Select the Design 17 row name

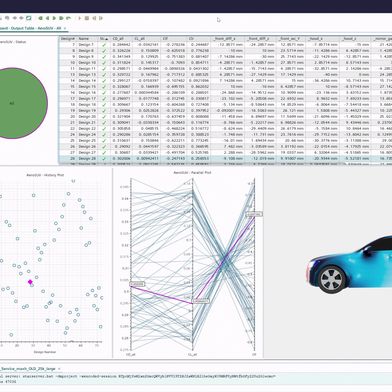click(87, 99)
